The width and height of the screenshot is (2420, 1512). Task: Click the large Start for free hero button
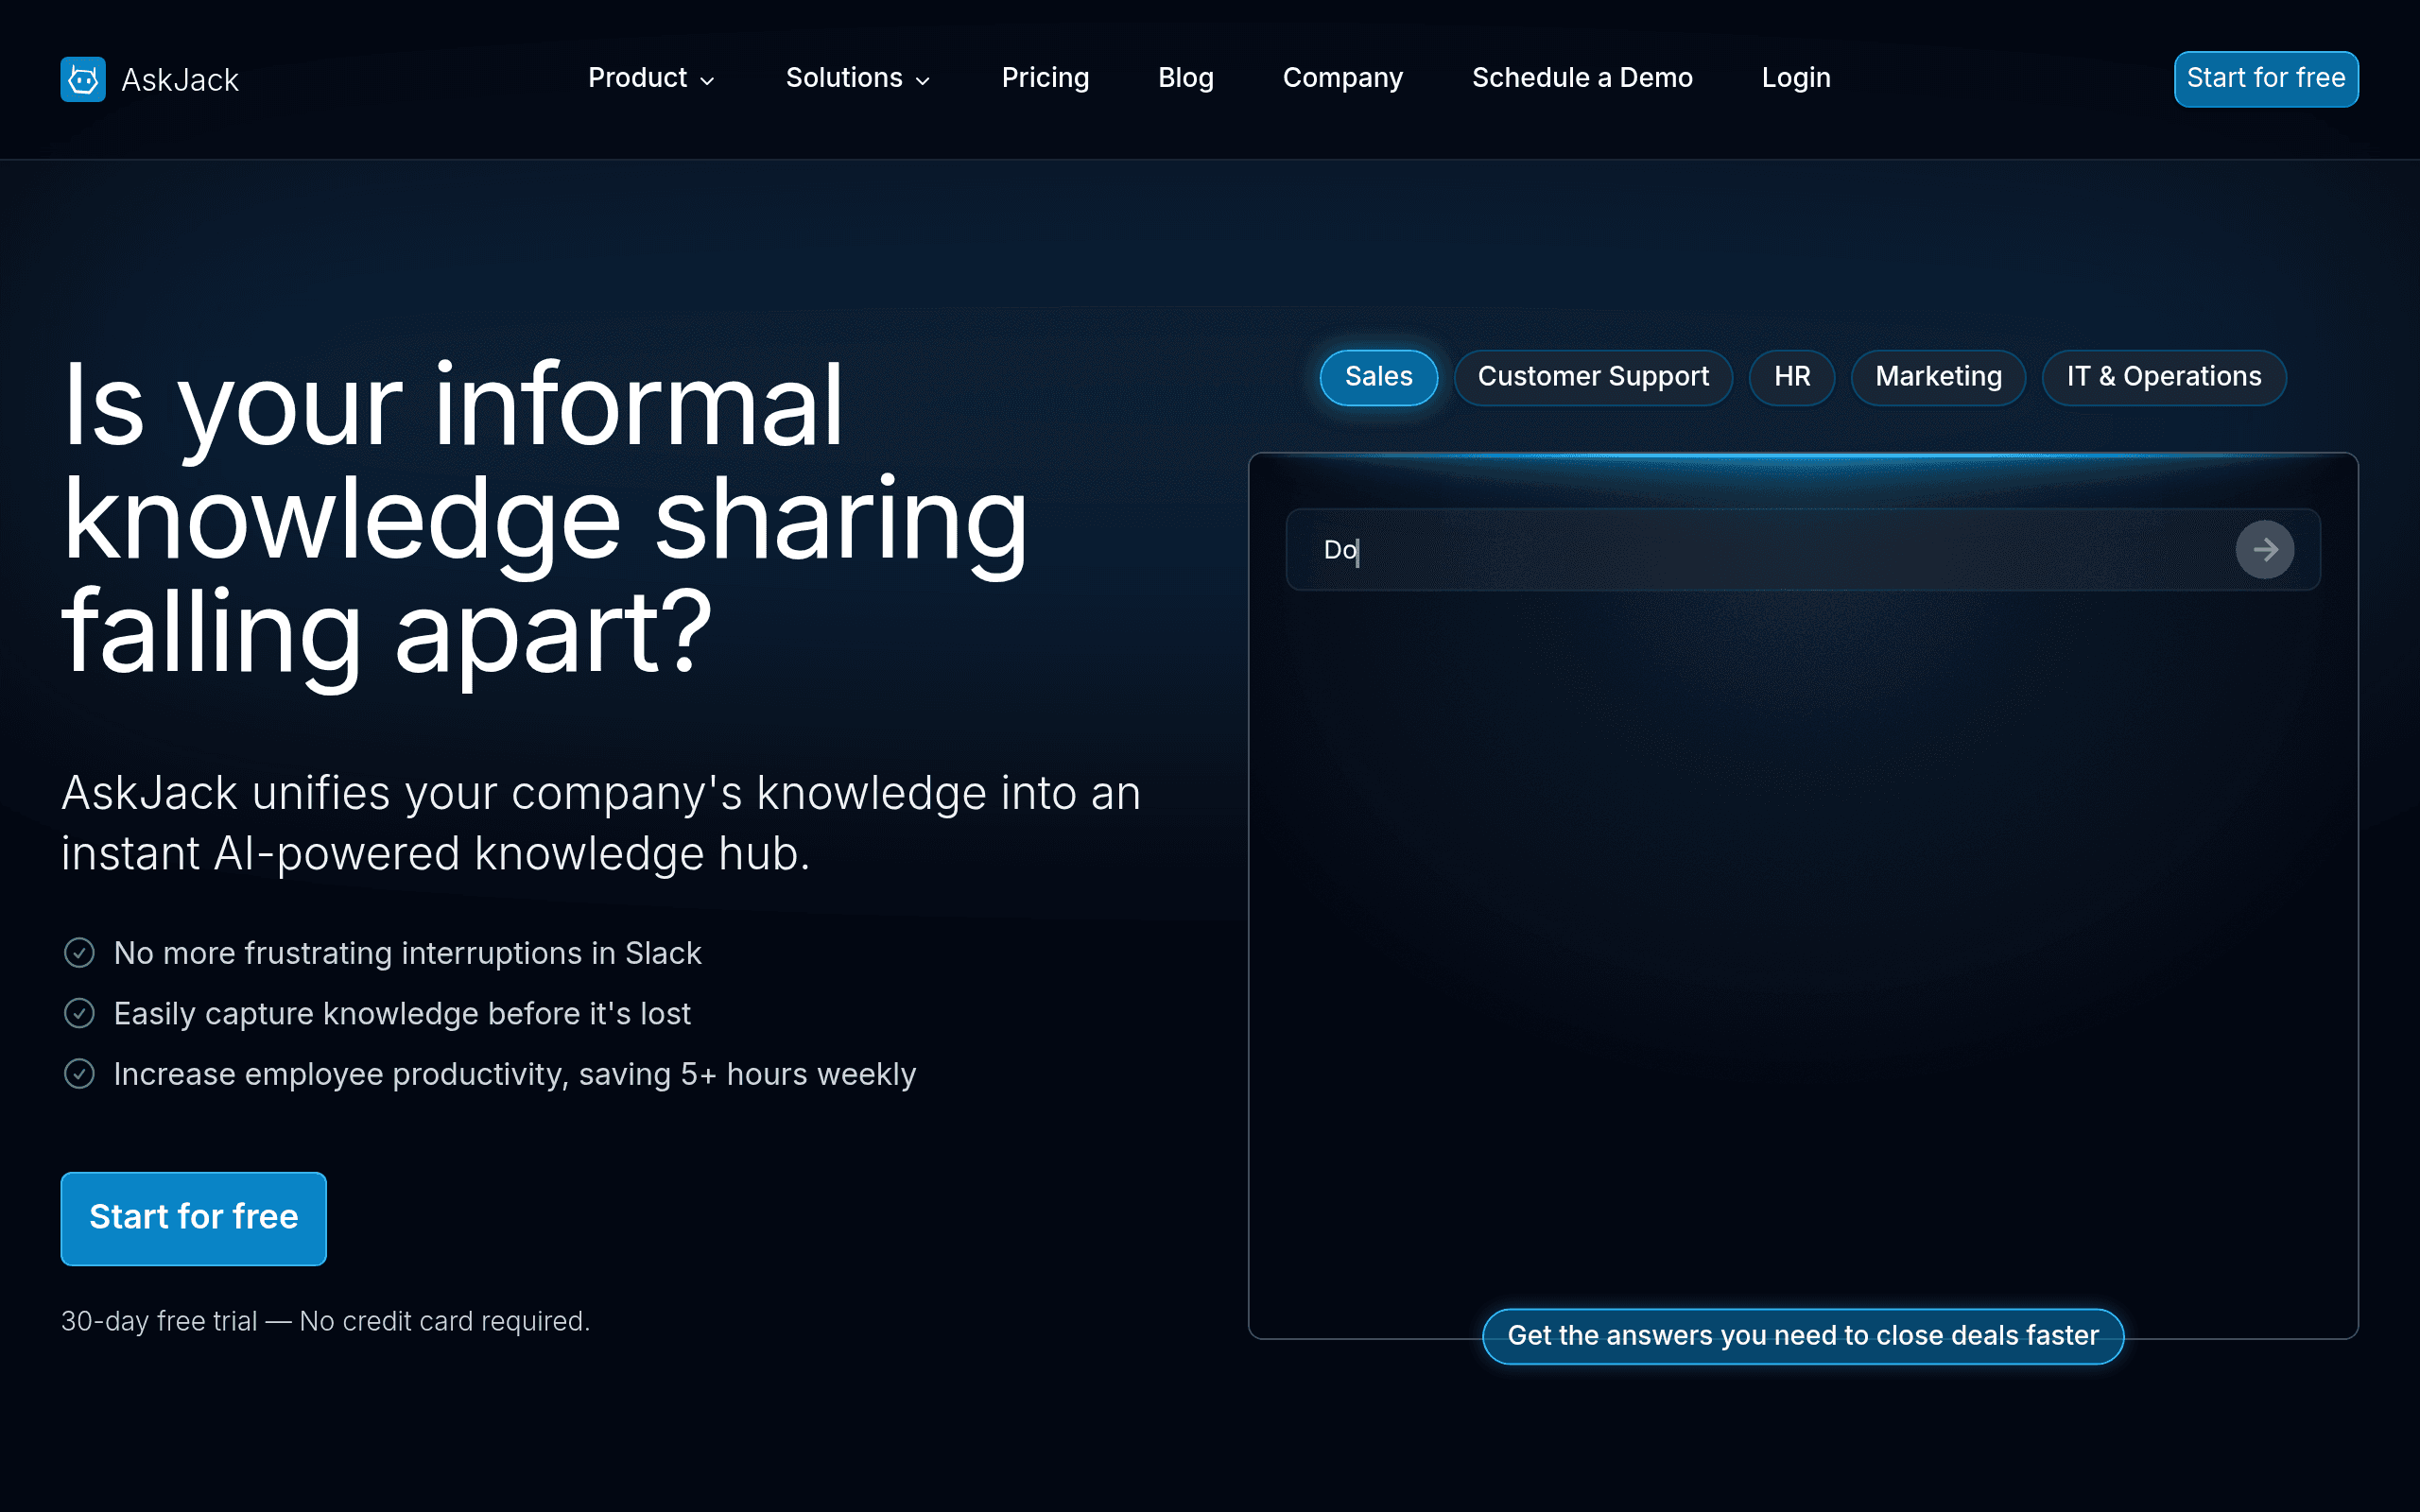click(194, 1218)
